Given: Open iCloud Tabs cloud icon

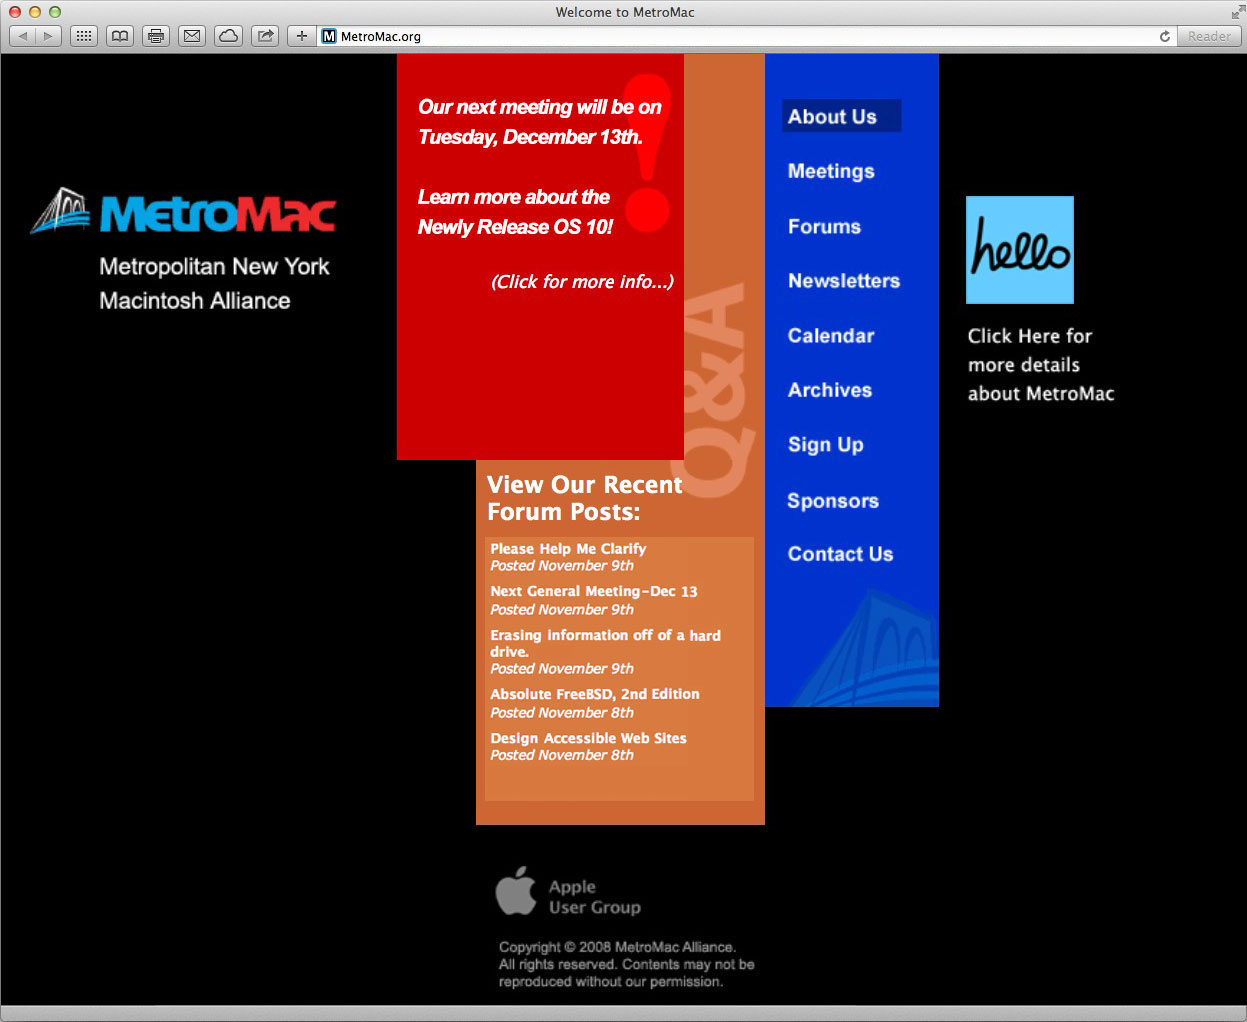Looking at the screenshot, I should coord(228,36).
